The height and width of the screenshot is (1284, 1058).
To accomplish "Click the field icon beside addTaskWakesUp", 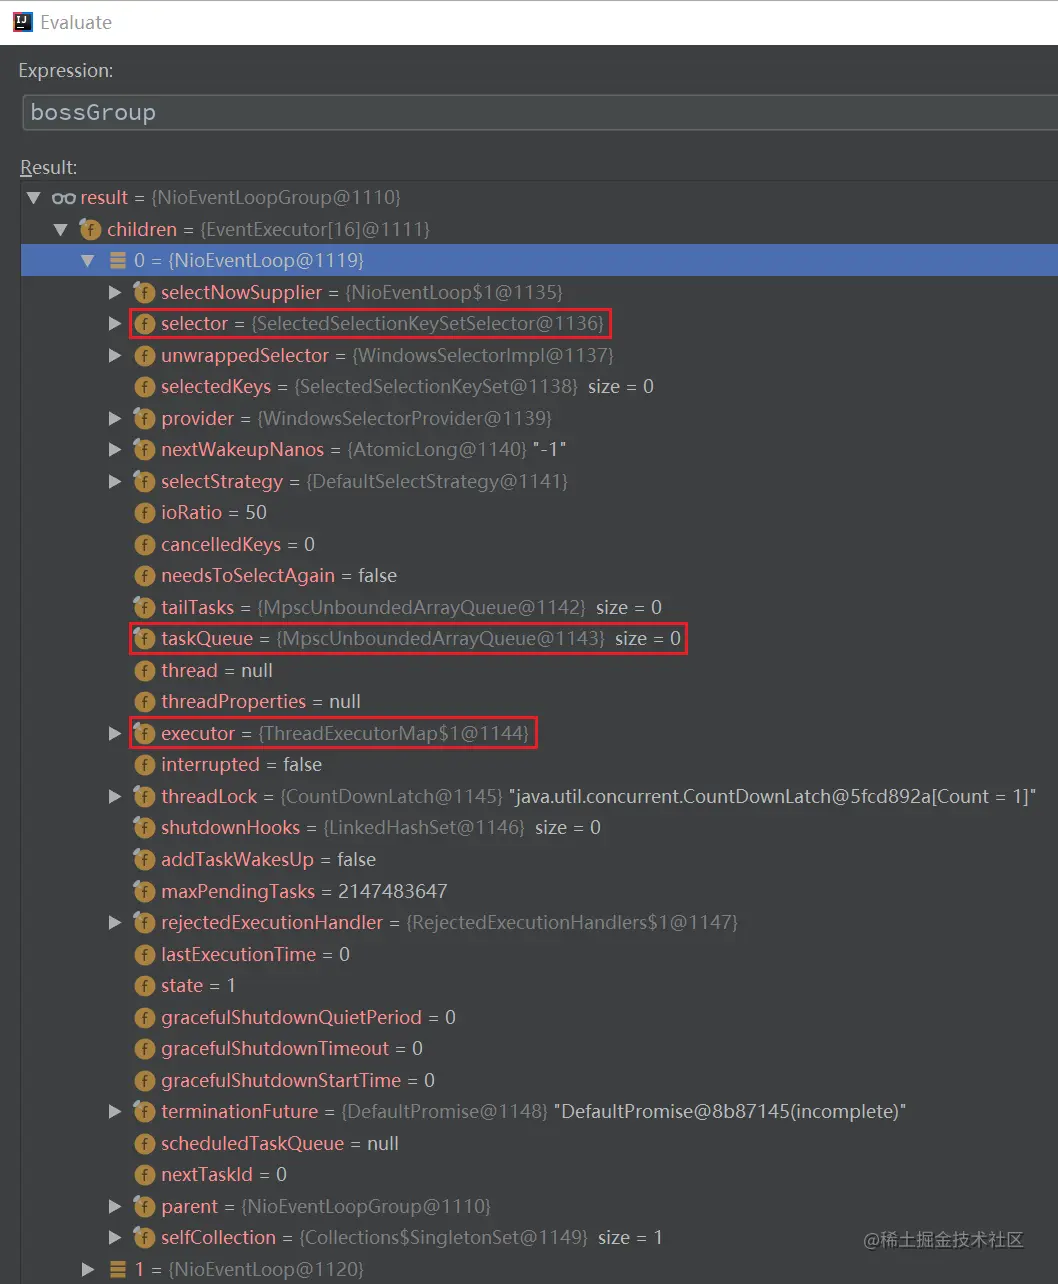I will (x=145, y=860).
